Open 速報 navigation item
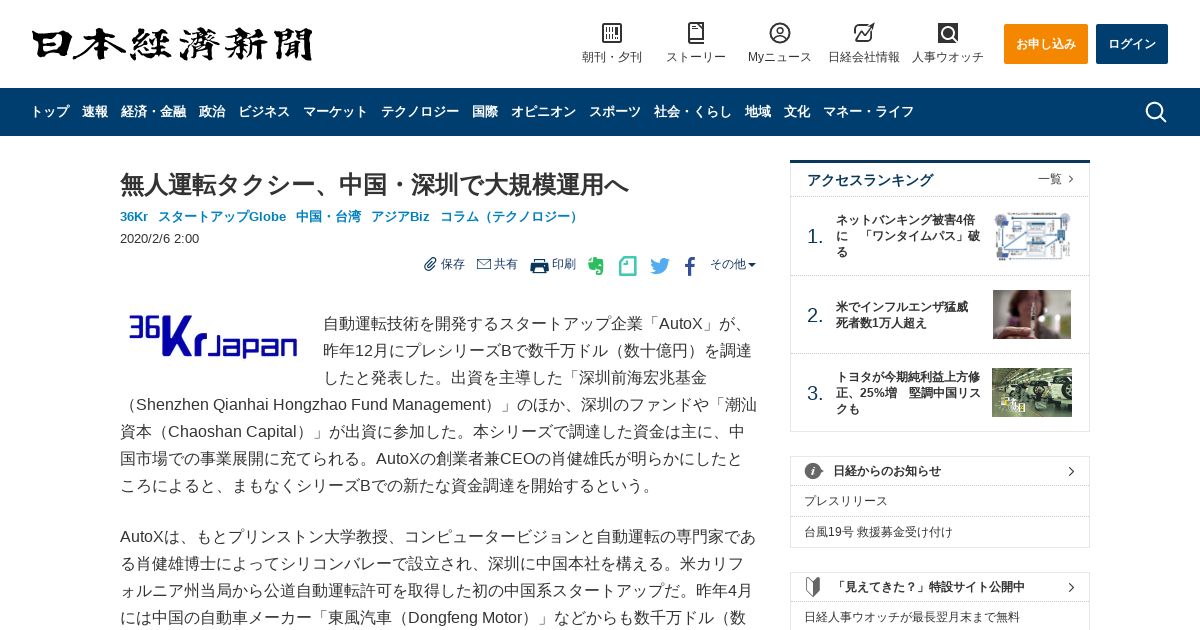Viewport: 1200px width, 630px height. (x=95, y=112)
